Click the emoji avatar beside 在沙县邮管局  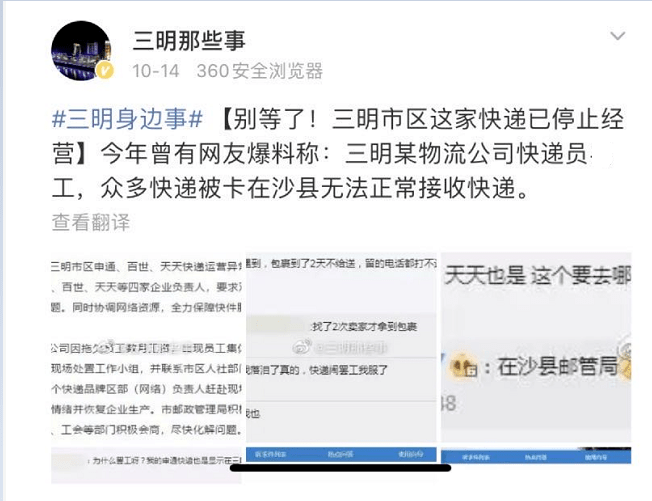[464, 366]
